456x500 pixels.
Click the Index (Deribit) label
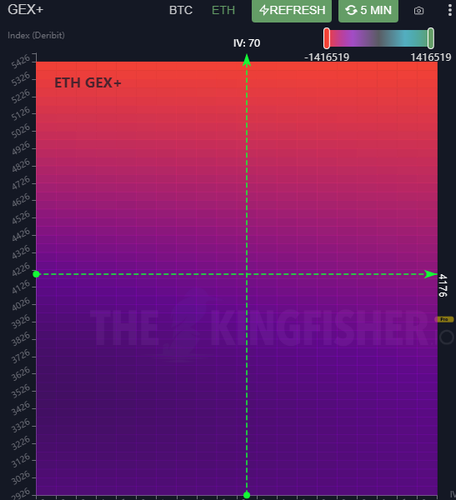point(36,35)
